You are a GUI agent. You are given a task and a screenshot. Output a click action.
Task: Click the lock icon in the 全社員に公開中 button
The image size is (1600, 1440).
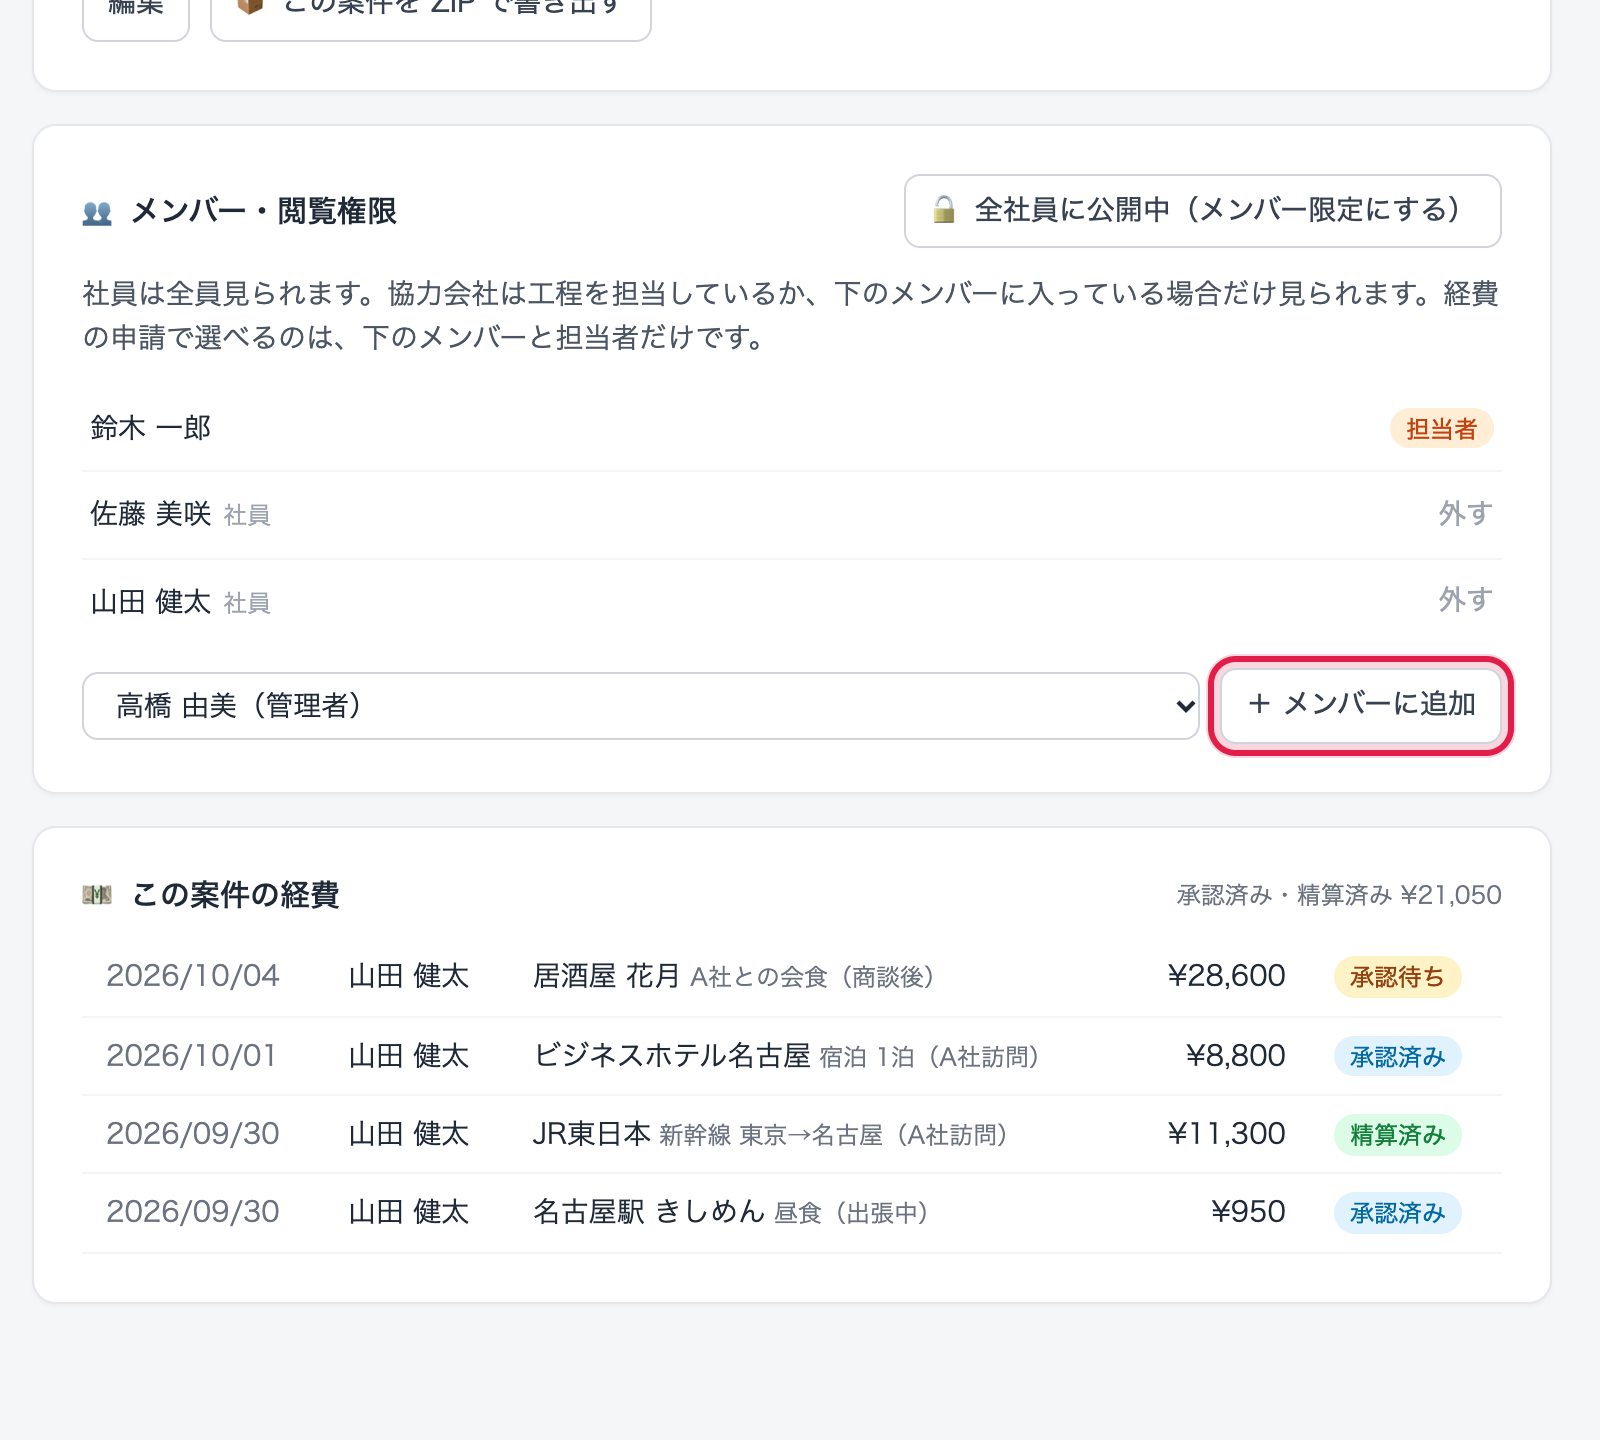pyautogui.click(x=943, y=210)
